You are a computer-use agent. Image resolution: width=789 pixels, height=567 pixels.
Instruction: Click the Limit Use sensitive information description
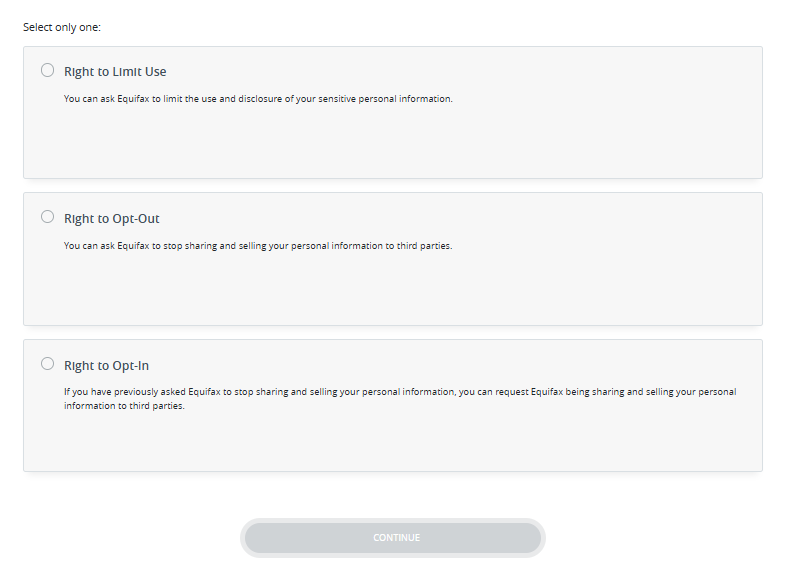pos(258,99)
